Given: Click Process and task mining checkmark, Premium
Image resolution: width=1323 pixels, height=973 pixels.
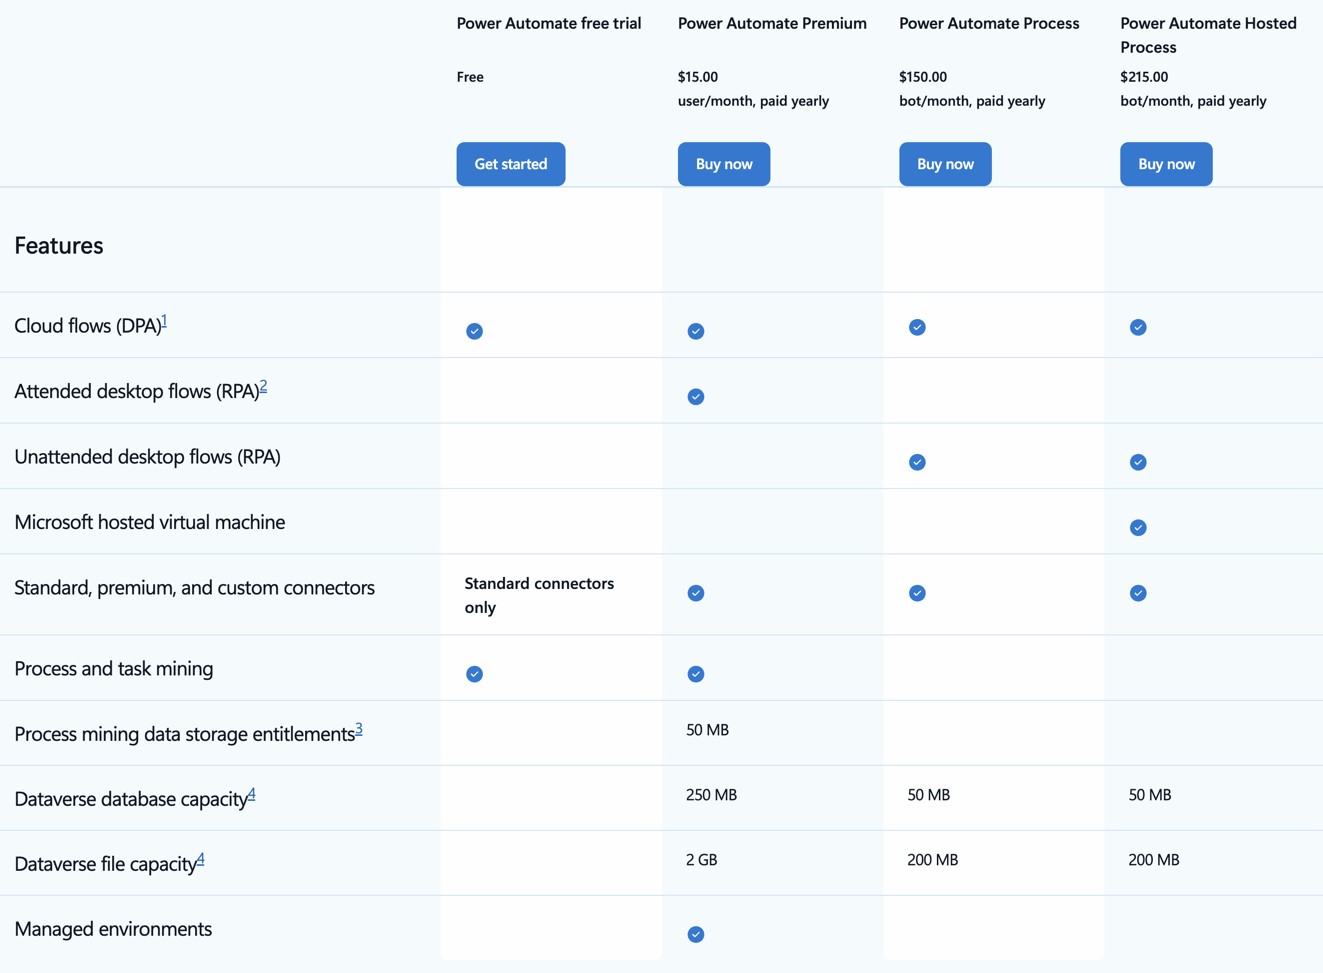Looking at the screenshot, I should (696, 674).
